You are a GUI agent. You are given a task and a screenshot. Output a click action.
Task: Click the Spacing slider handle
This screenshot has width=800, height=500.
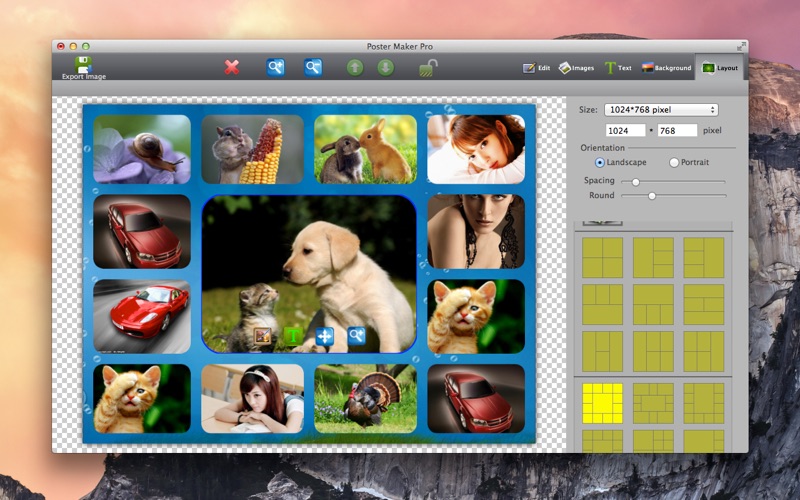tap(635, 181)
